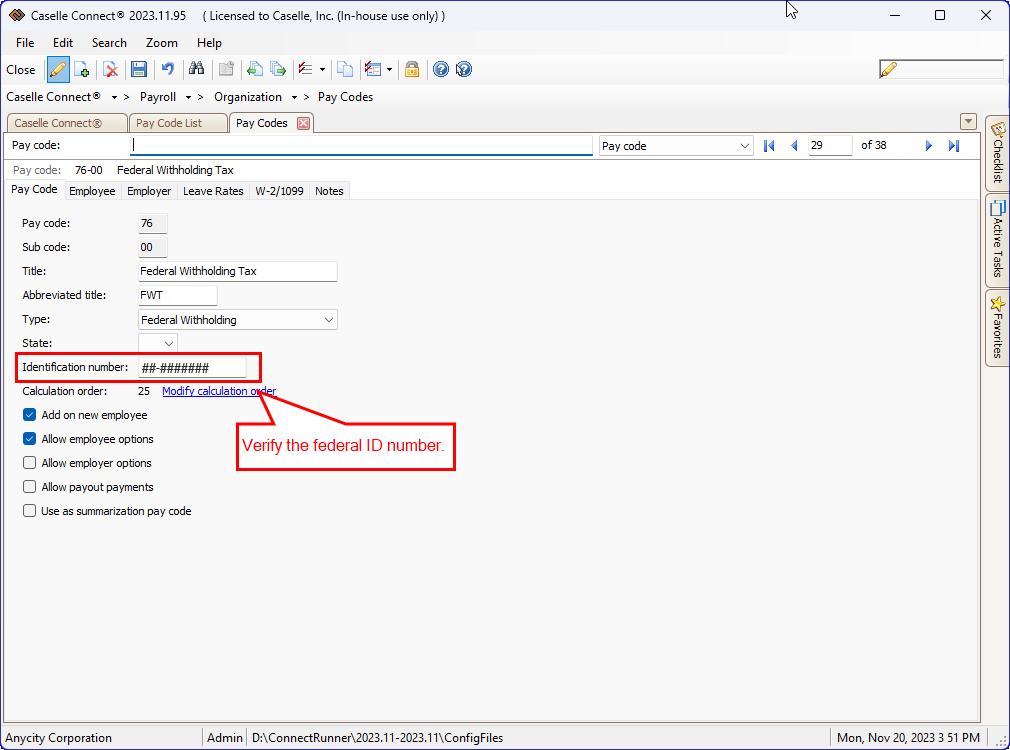
Task: Switch to the W-2/1099 tab
Action: click(279, 190)
